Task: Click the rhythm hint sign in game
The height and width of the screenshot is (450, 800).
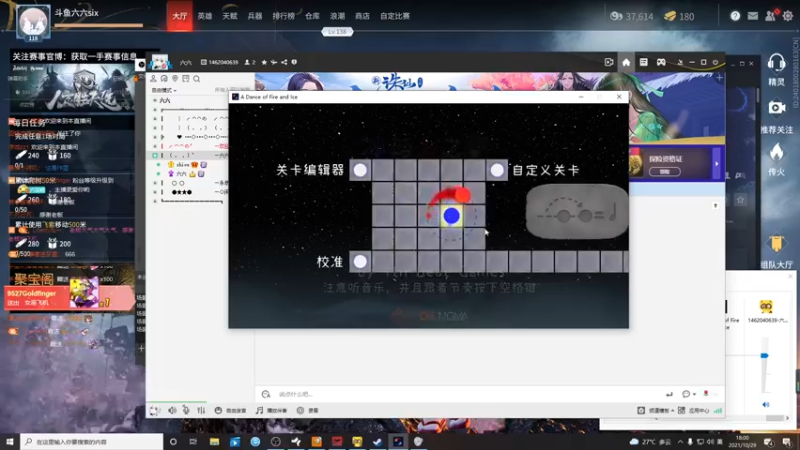Action: point(577,212)
